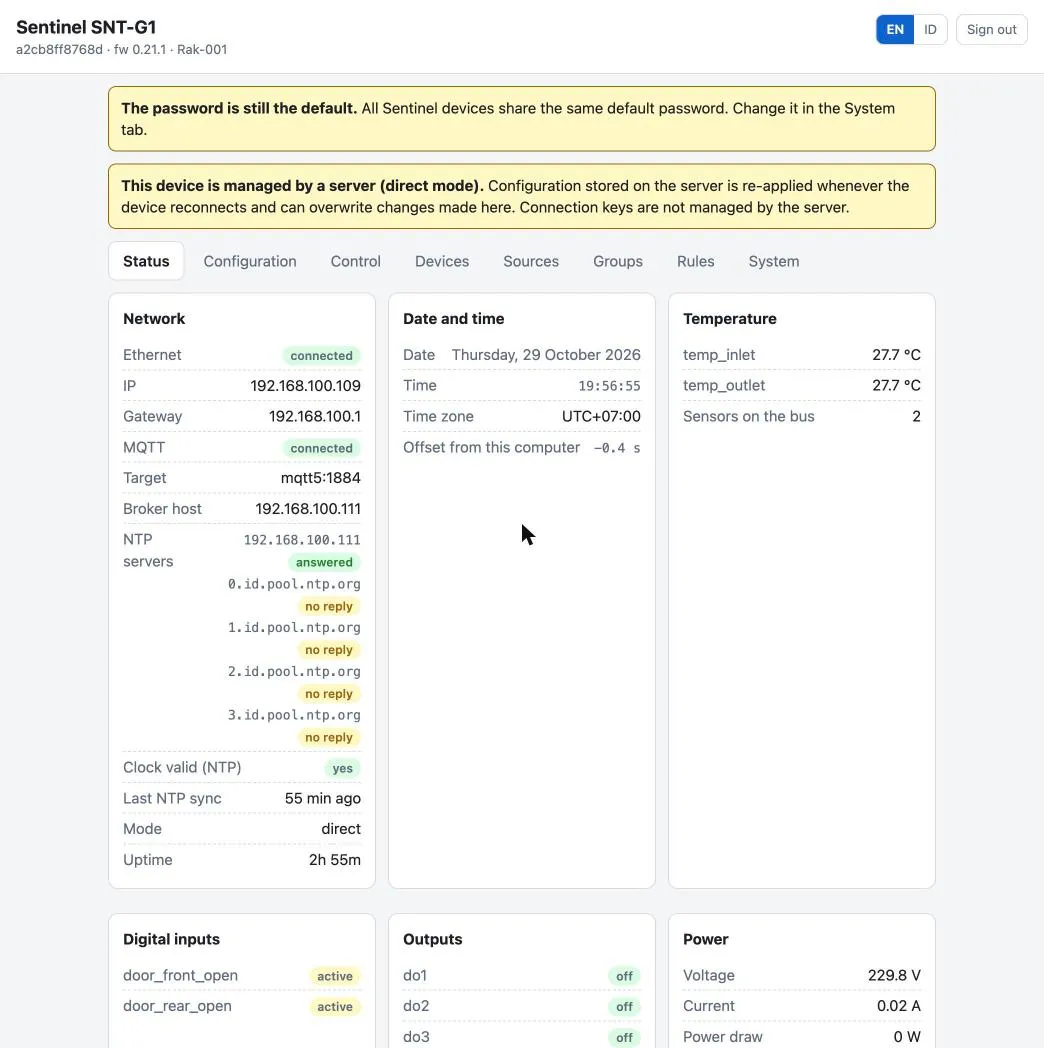Click the temp_inlet reading 27.7 °C
This screenshot has height=1048, width=1044.
pos(896,355)
